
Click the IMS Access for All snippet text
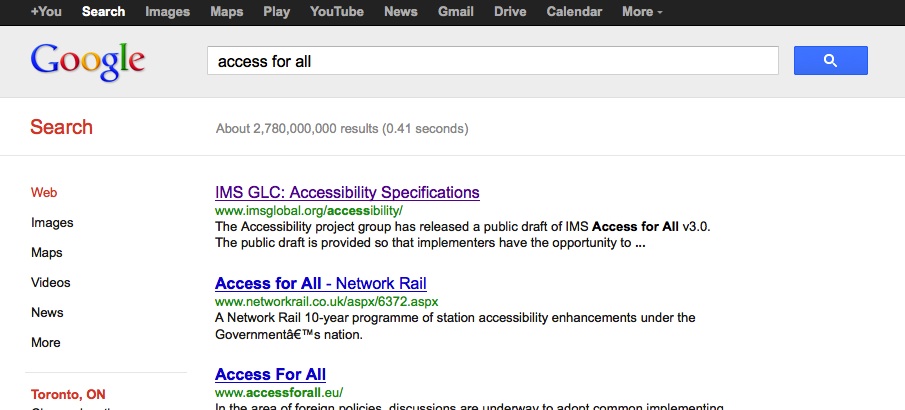click(462, 234)
